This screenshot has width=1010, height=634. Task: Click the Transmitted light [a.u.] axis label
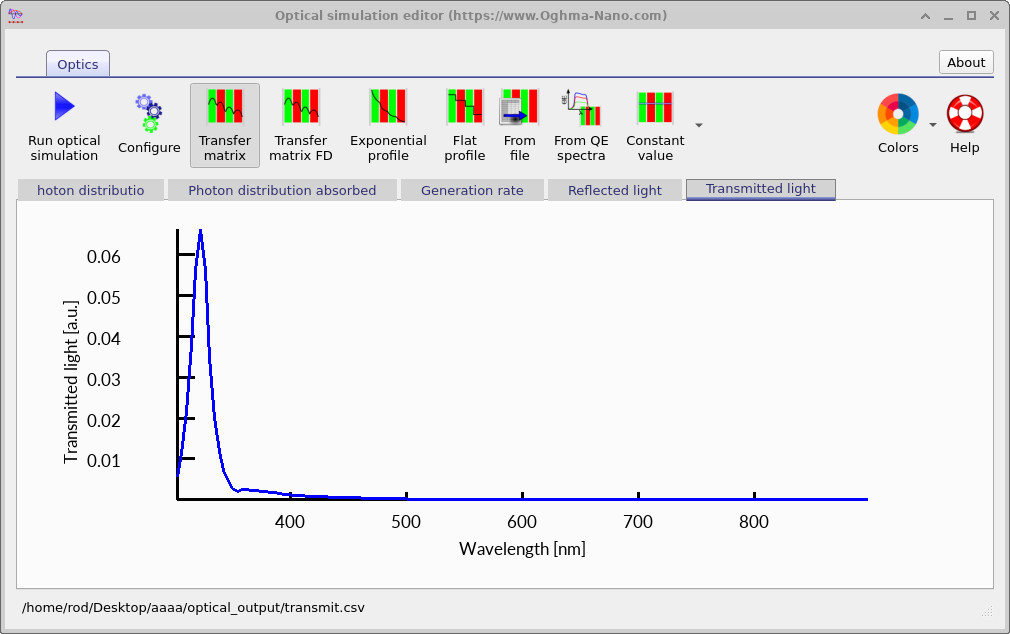click(71, 381)
